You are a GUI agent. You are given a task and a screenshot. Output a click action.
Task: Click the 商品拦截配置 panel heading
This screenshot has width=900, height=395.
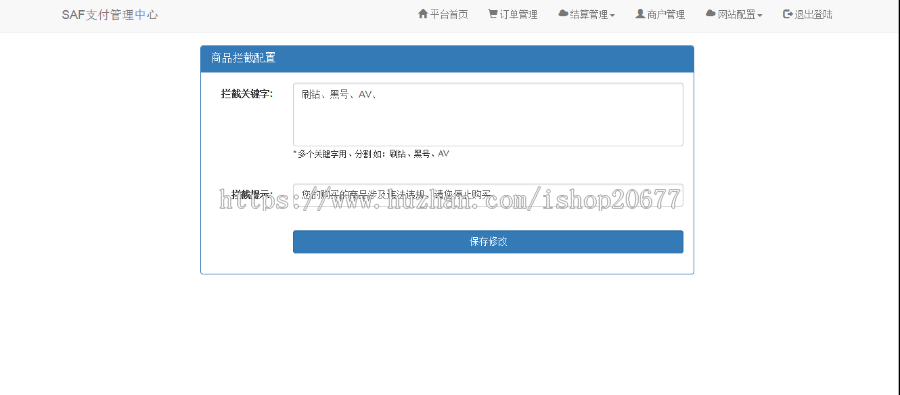coord(447,59)
